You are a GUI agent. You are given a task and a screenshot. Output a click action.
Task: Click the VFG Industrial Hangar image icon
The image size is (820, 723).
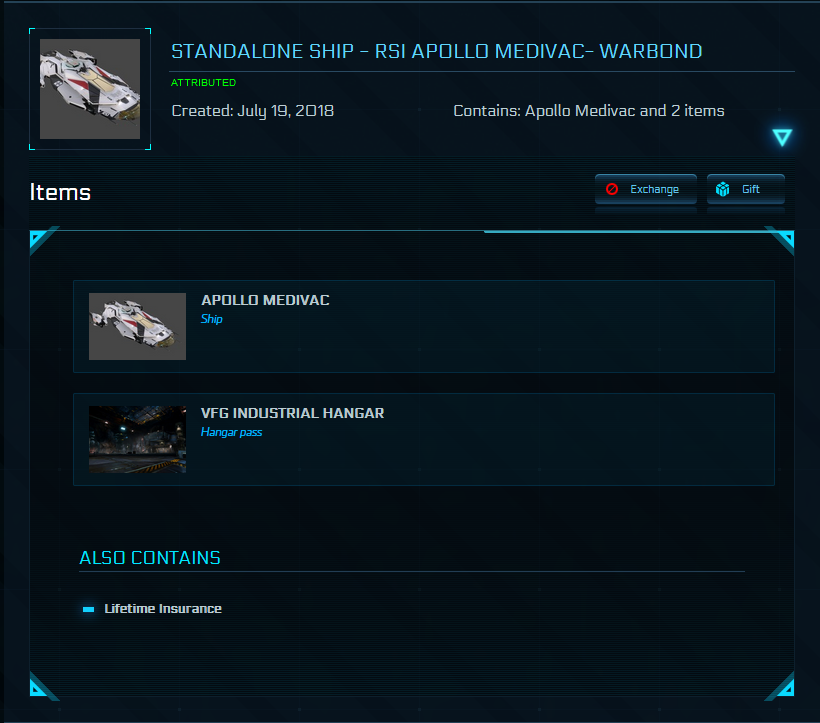pyautogui.click(x=137, y=440)
